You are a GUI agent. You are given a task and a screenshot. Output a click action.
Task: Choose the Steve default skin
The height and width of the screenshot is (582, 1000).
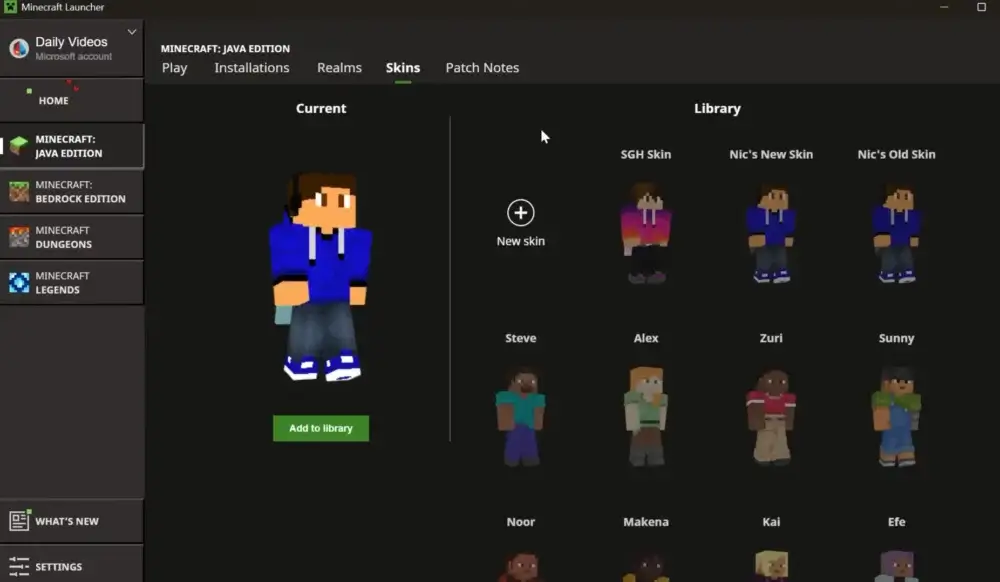pyautogui.click(x=521, y=416)
